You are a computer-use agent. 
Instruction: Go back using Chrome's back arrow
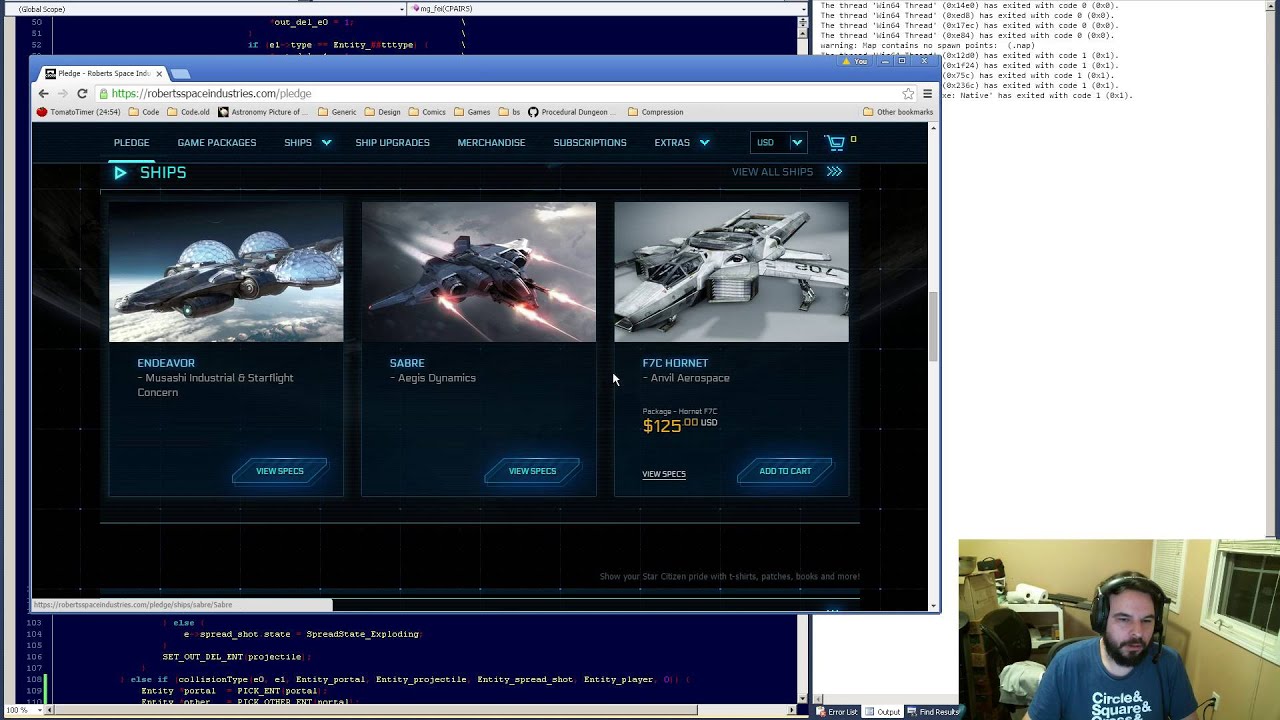point(43,93)
